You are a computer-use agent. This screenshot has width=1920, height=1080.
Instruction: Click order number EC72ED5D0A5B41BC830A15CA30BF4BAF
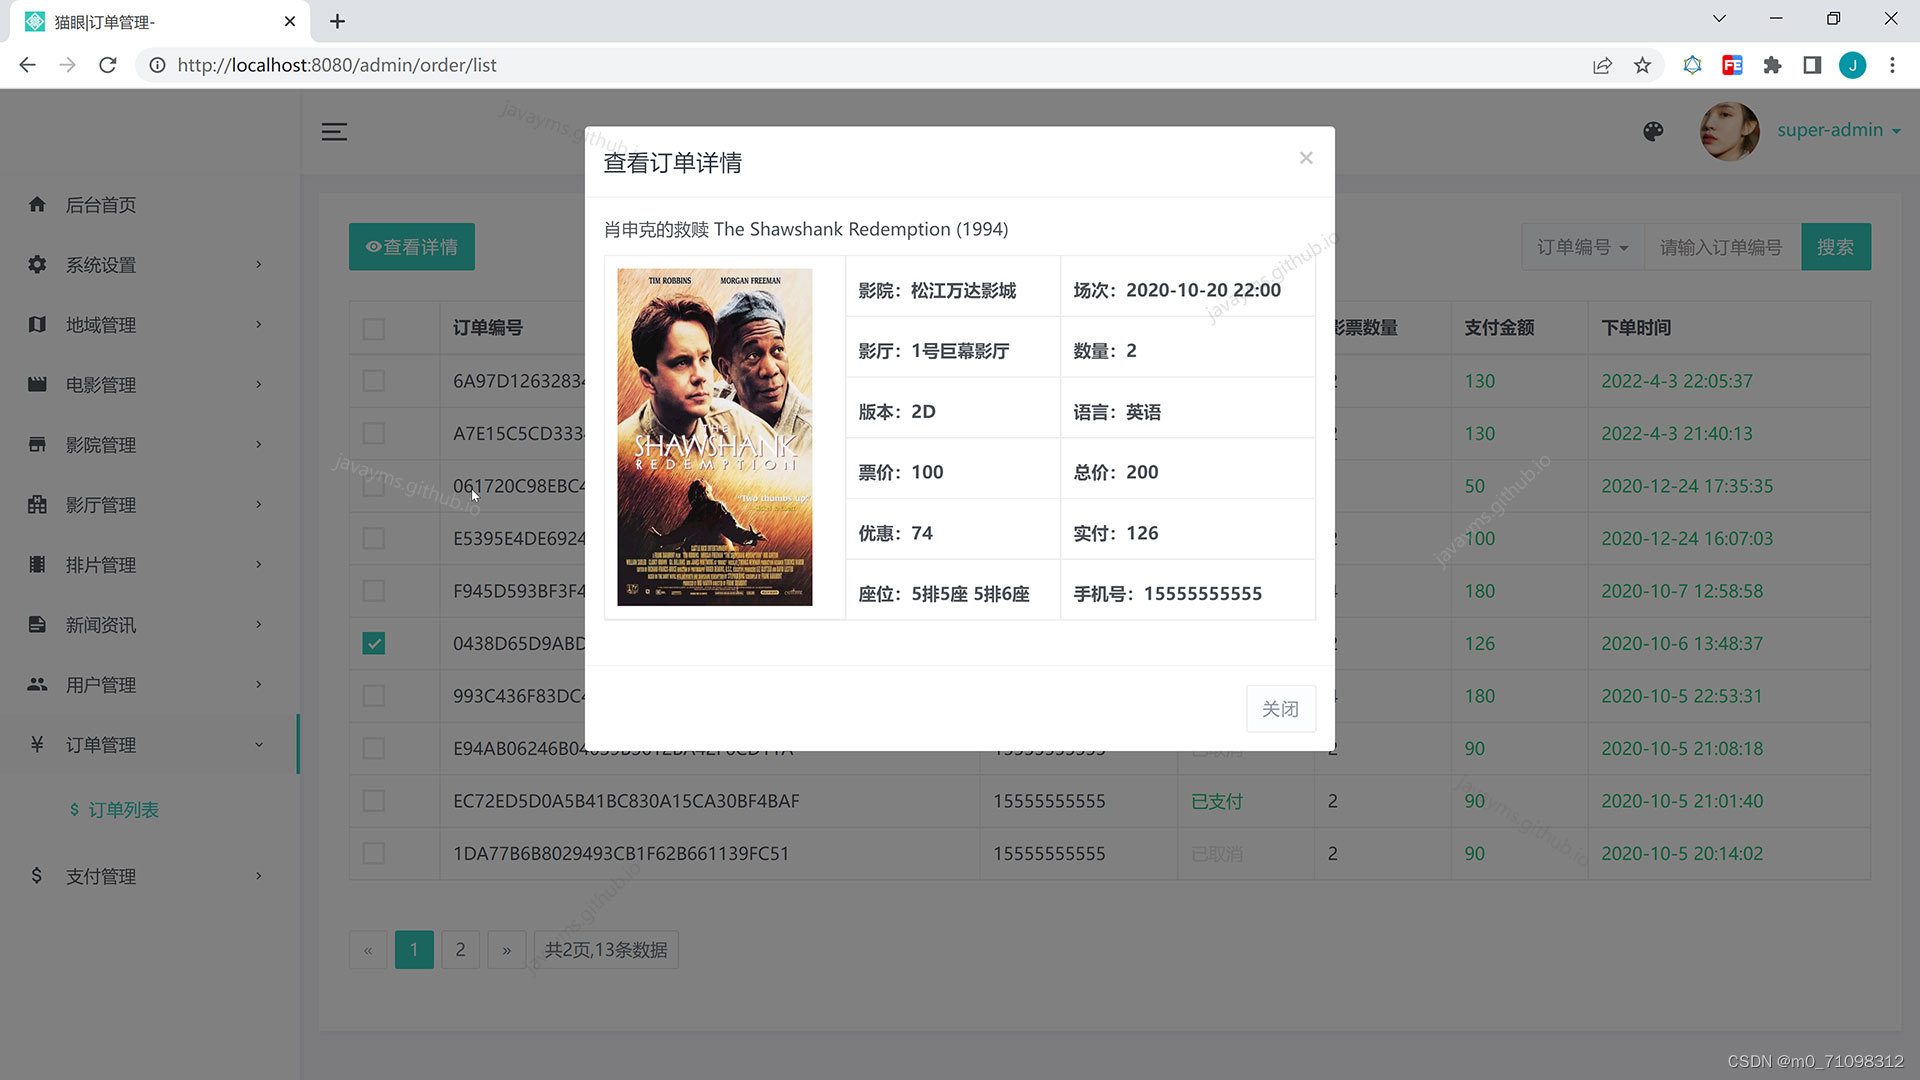pos(626,801)
